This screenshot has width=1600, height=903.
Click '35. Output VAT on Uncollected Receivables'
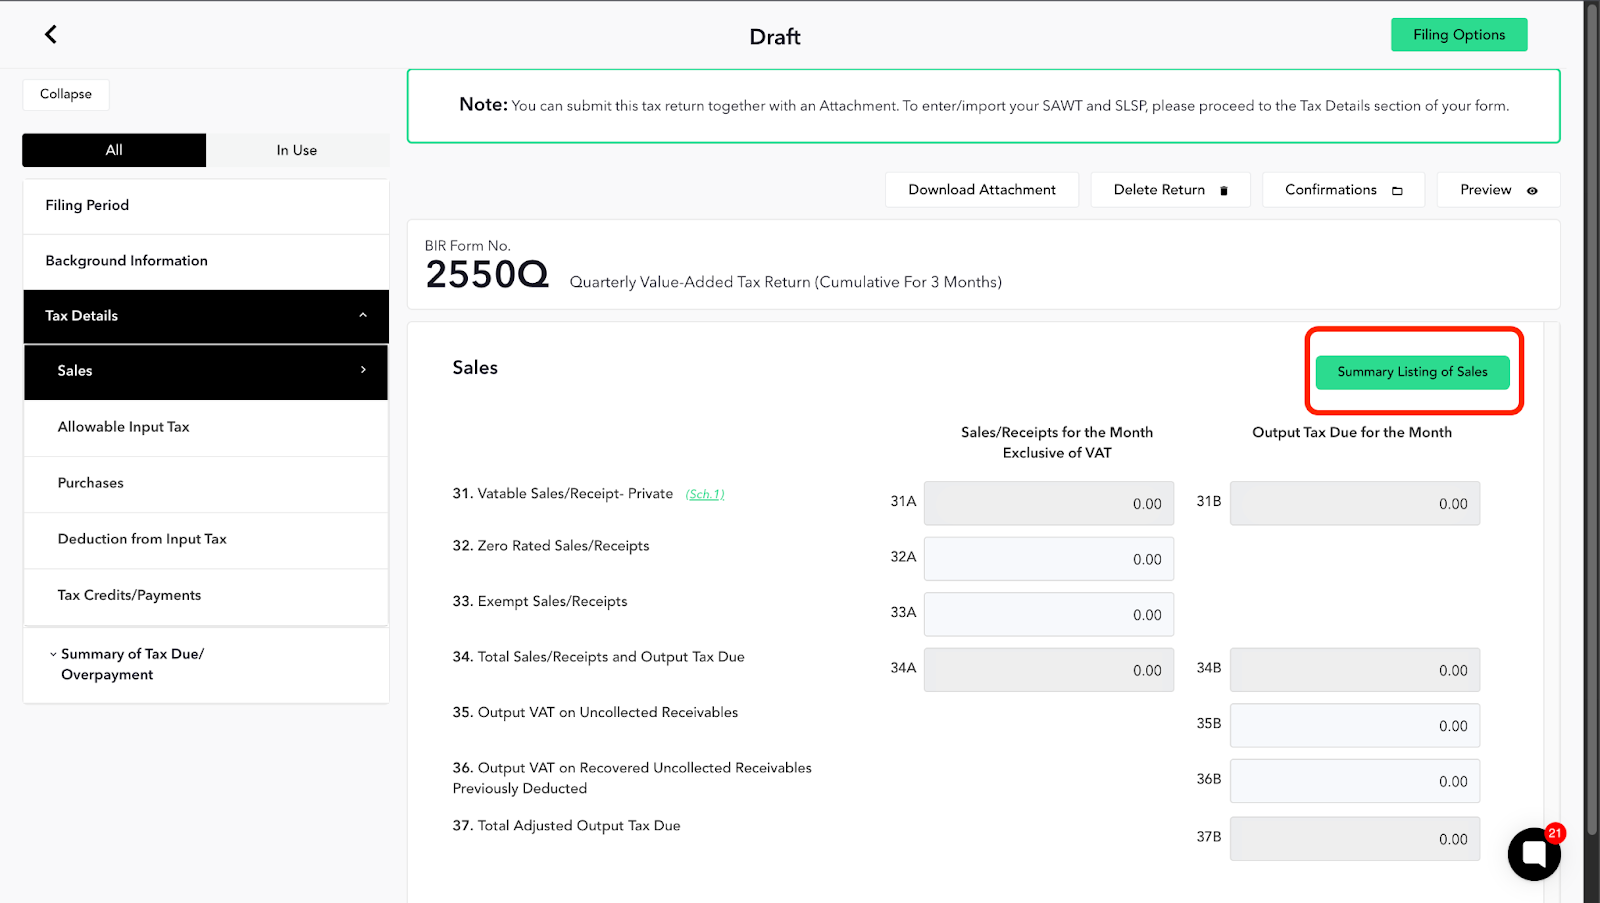click(595, 712)
